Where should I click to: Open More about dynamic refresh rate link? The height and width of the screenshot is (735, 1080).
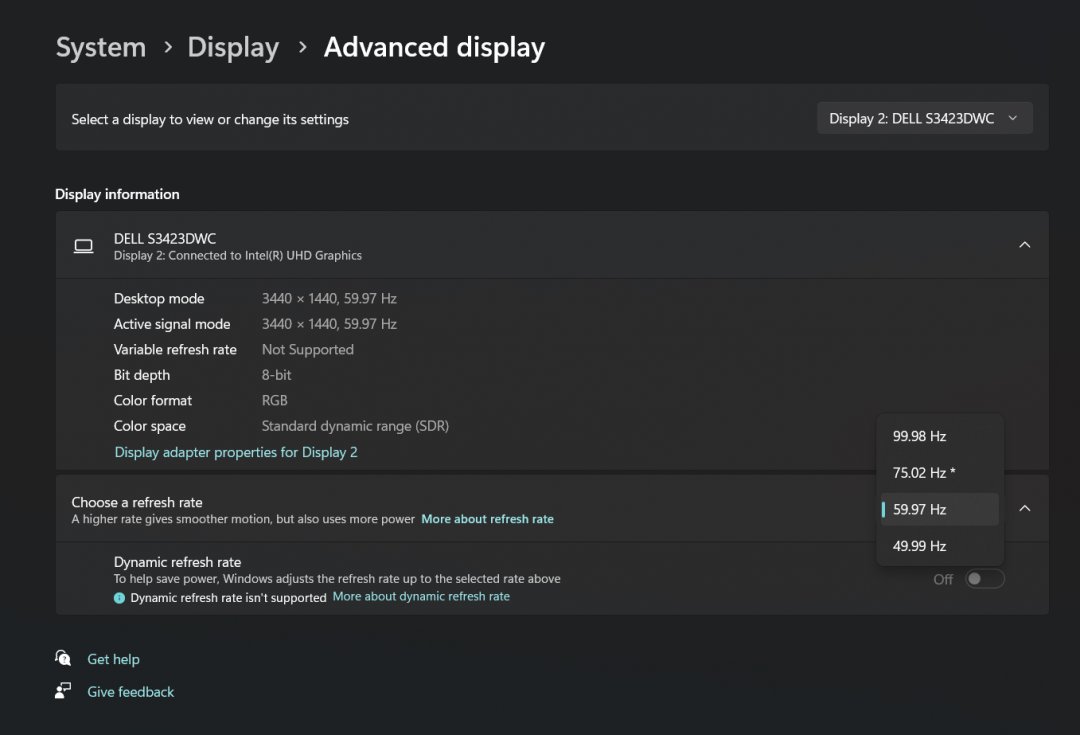[x=421, y=597]
